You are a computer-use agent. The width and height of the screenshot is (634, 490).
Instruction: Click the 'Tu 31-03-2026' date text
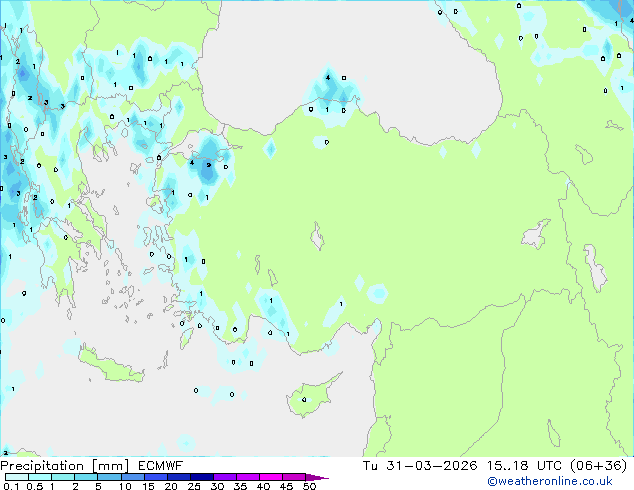coord(420,466)
